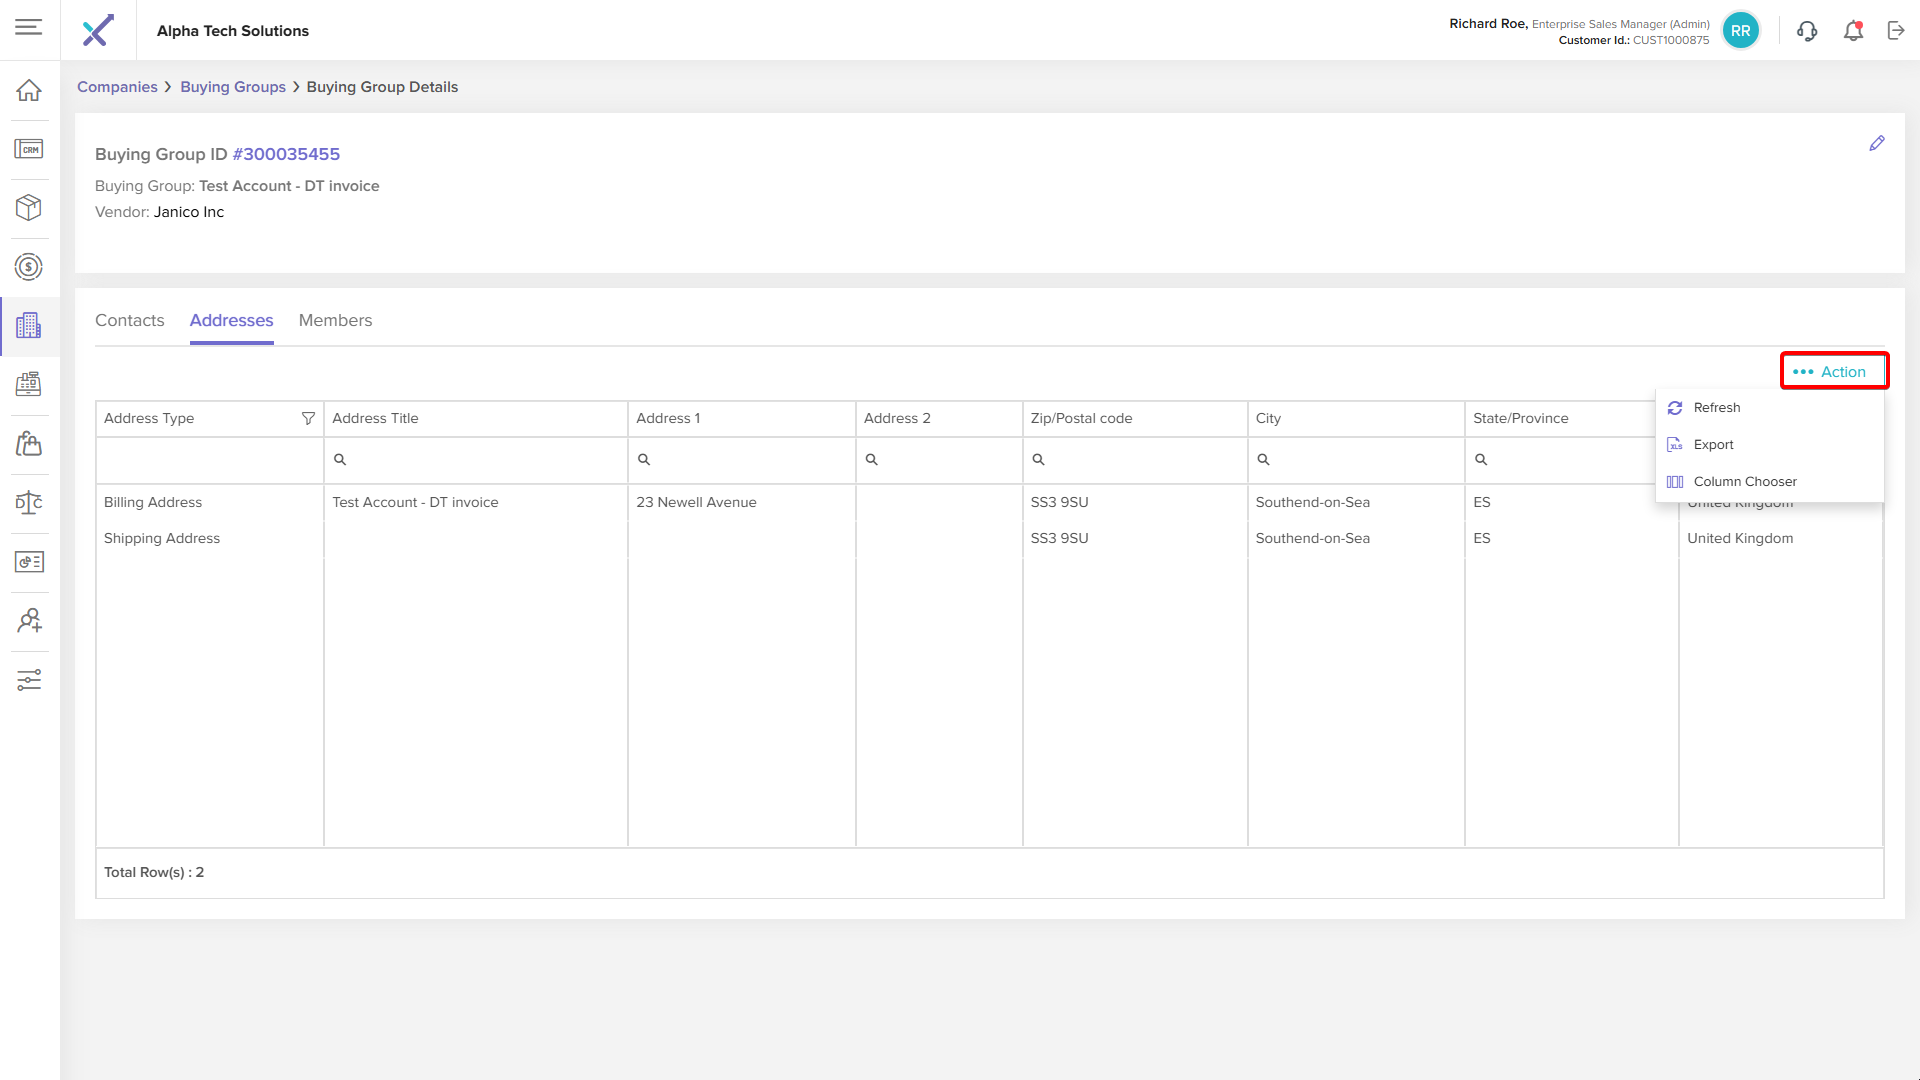The height and width of the screenshot is (1080, 1920).
Task: Switch to the Members tab
Action: click(x=335, y=320)
